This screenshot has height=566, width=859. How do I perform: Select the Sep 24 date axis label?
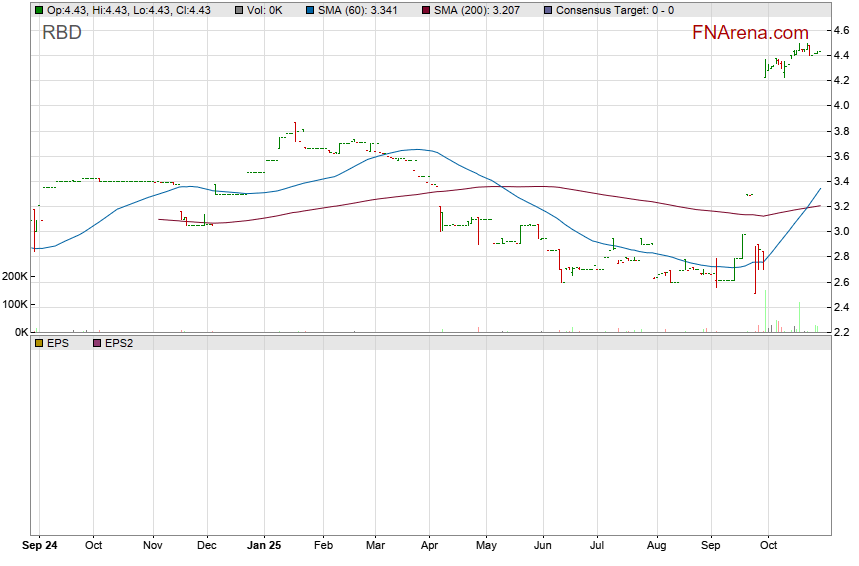[40, 546]
